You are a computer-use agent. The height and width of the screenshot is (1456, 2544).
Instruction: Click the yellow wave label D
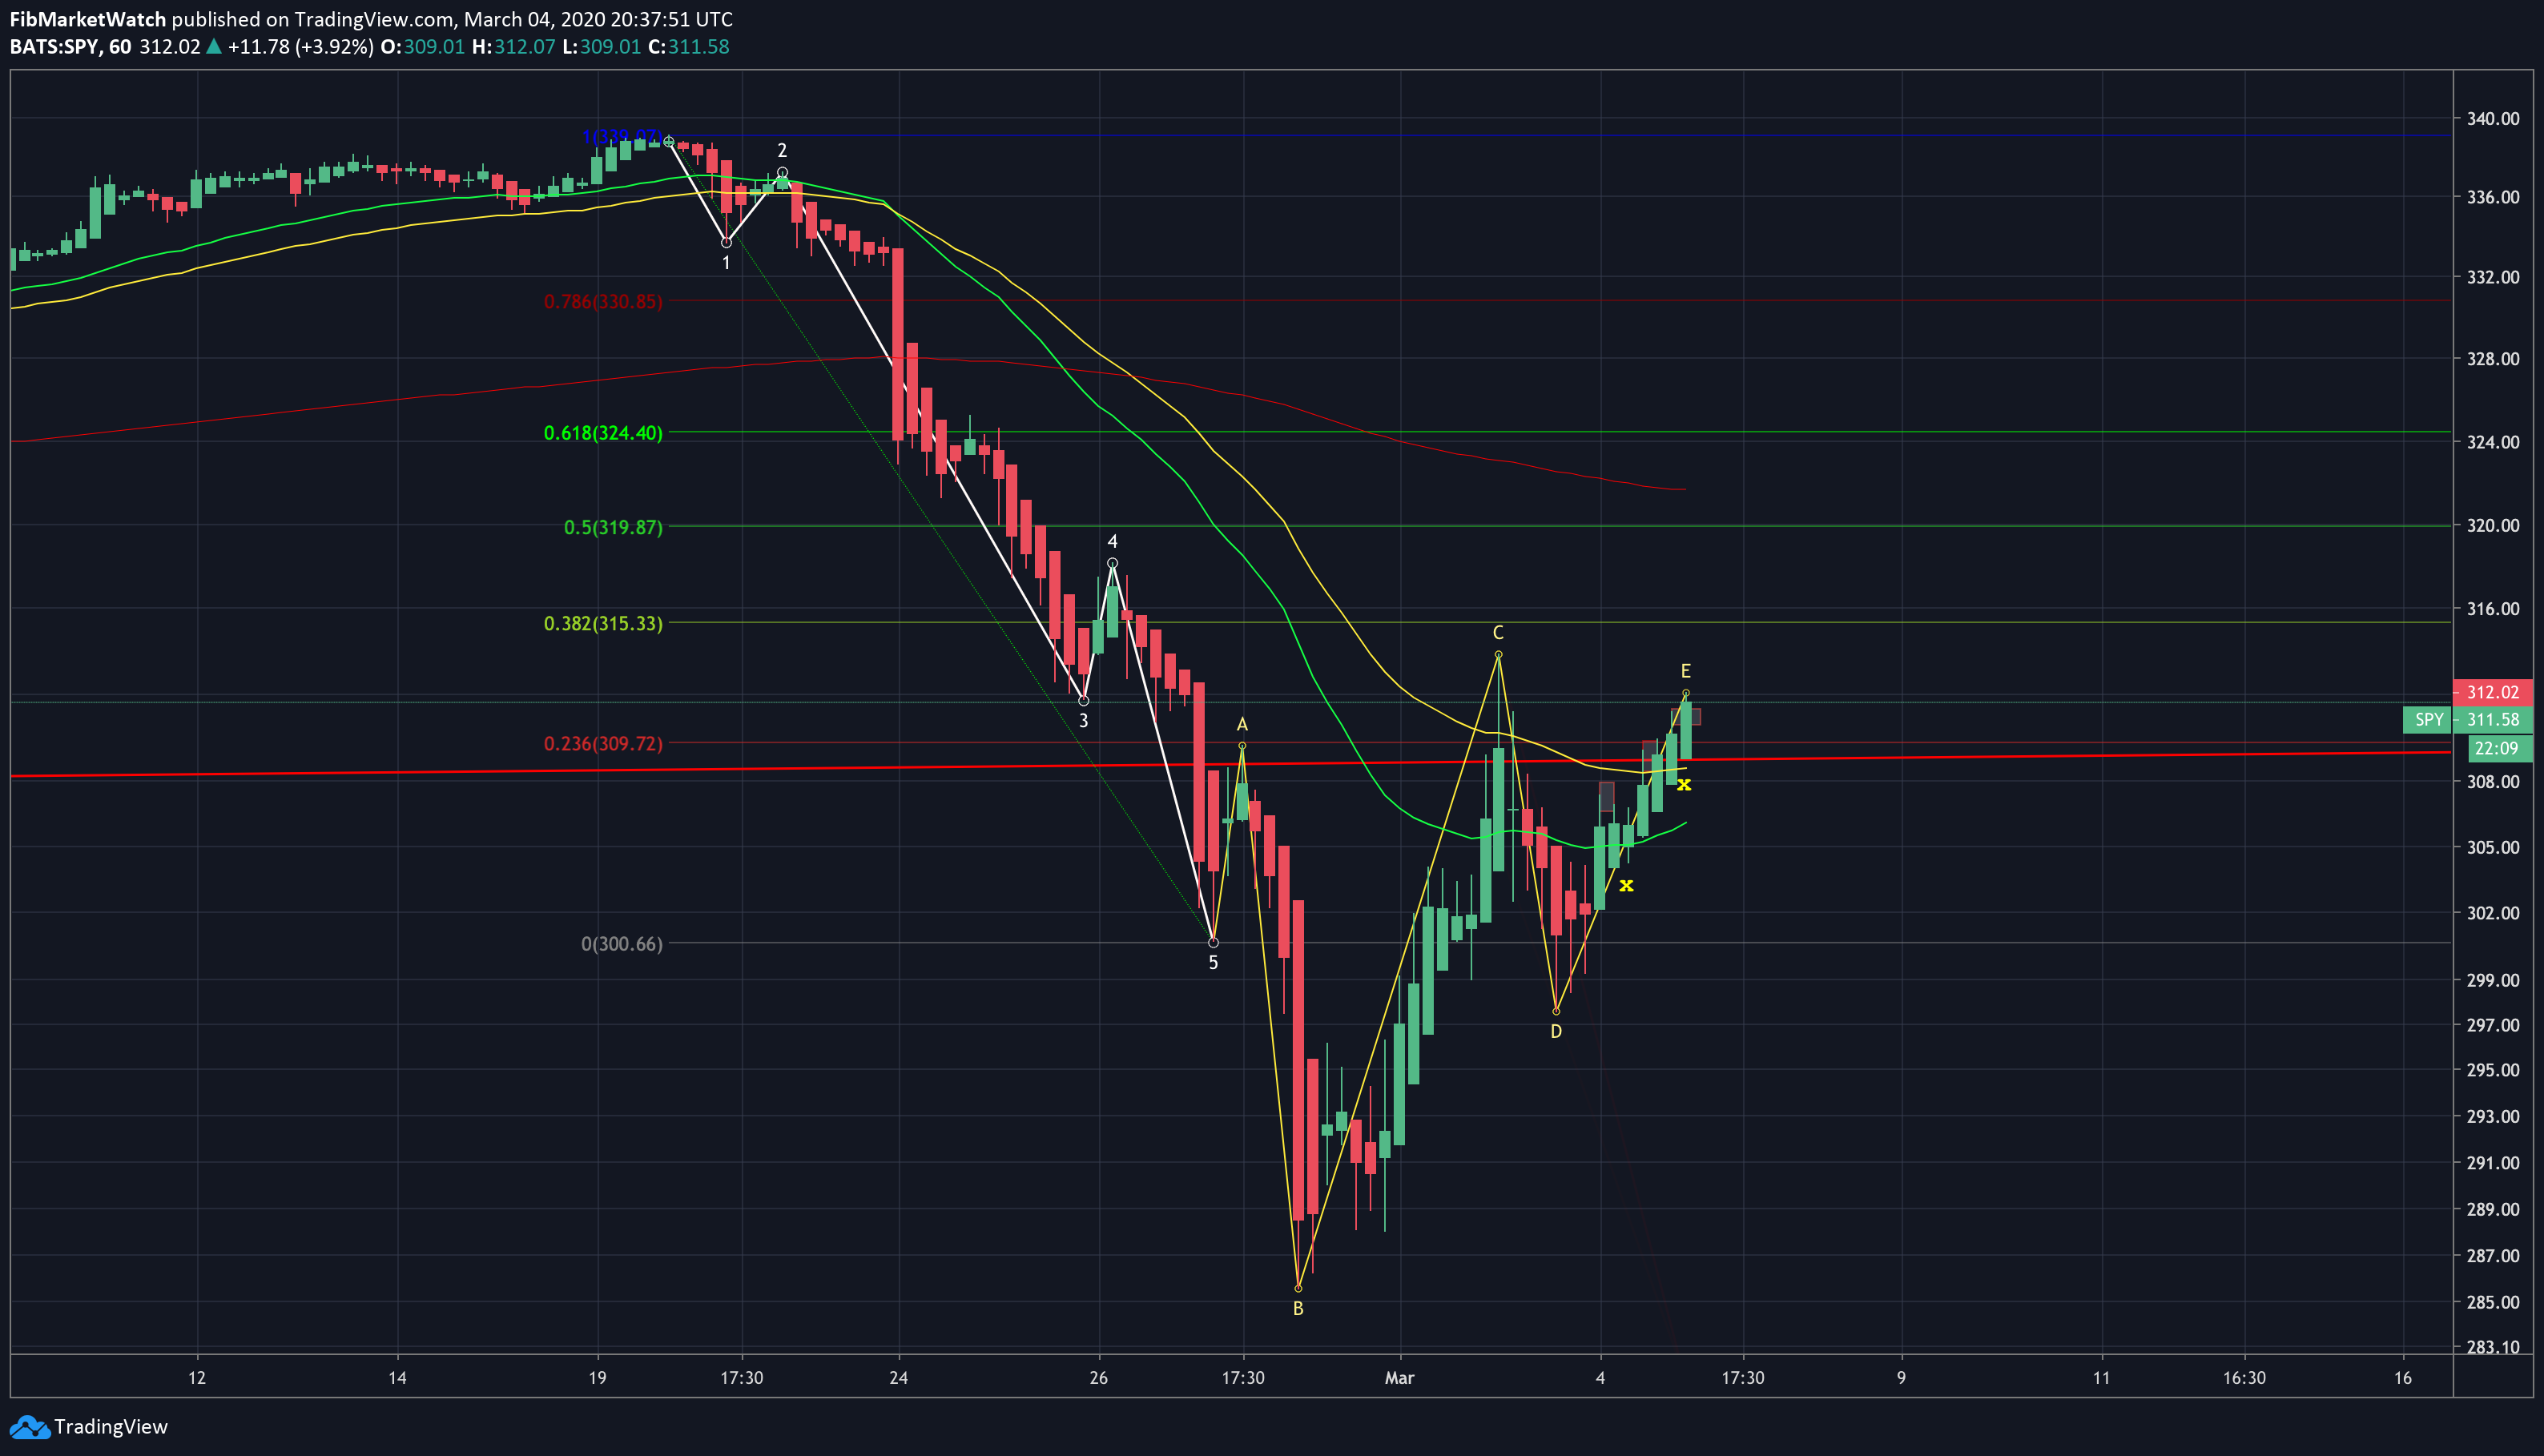tap(1556, 1032)
